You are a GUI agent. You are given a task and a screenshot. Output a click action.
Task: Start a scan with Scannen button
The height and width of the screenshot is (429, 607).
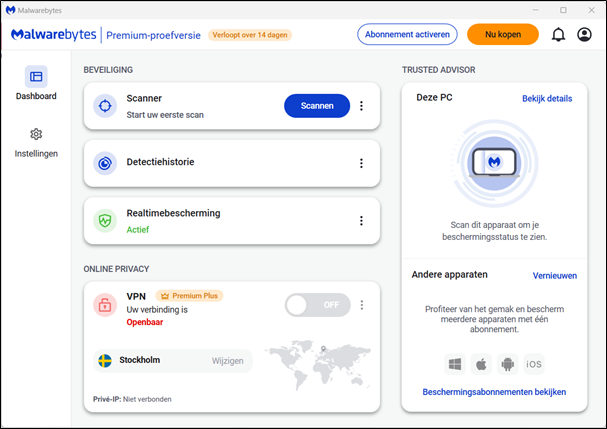[x=317, y=106]
